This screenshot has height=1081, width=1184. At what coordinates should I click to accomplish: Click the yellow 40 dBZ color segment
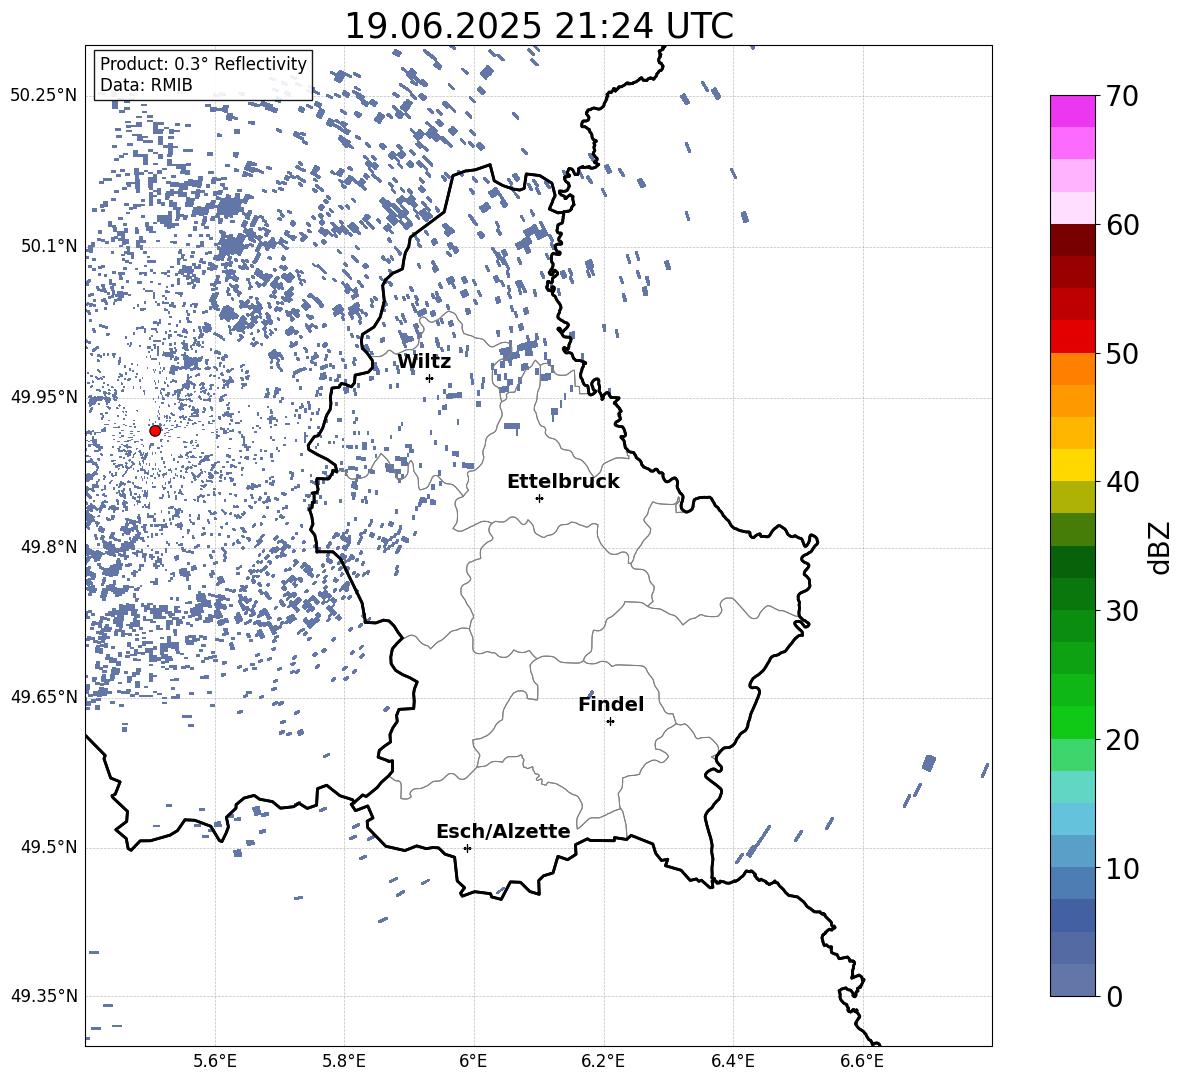point(1073,465)
